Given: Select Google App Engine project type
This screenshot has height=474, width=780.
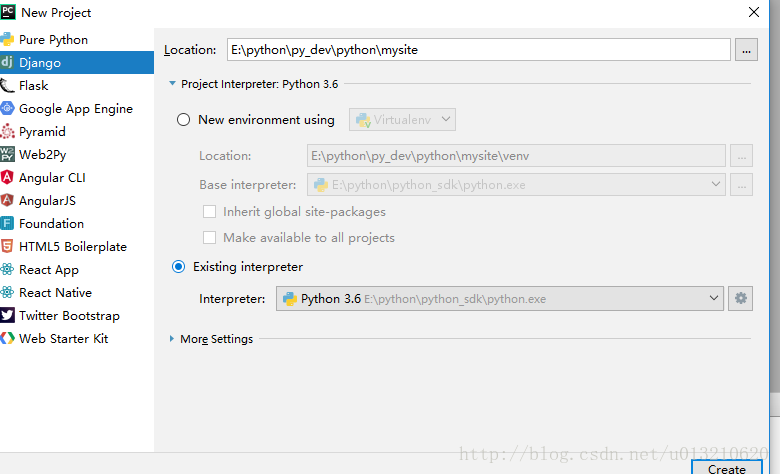Looking at the screenshot, I should (x=76, y=109).
